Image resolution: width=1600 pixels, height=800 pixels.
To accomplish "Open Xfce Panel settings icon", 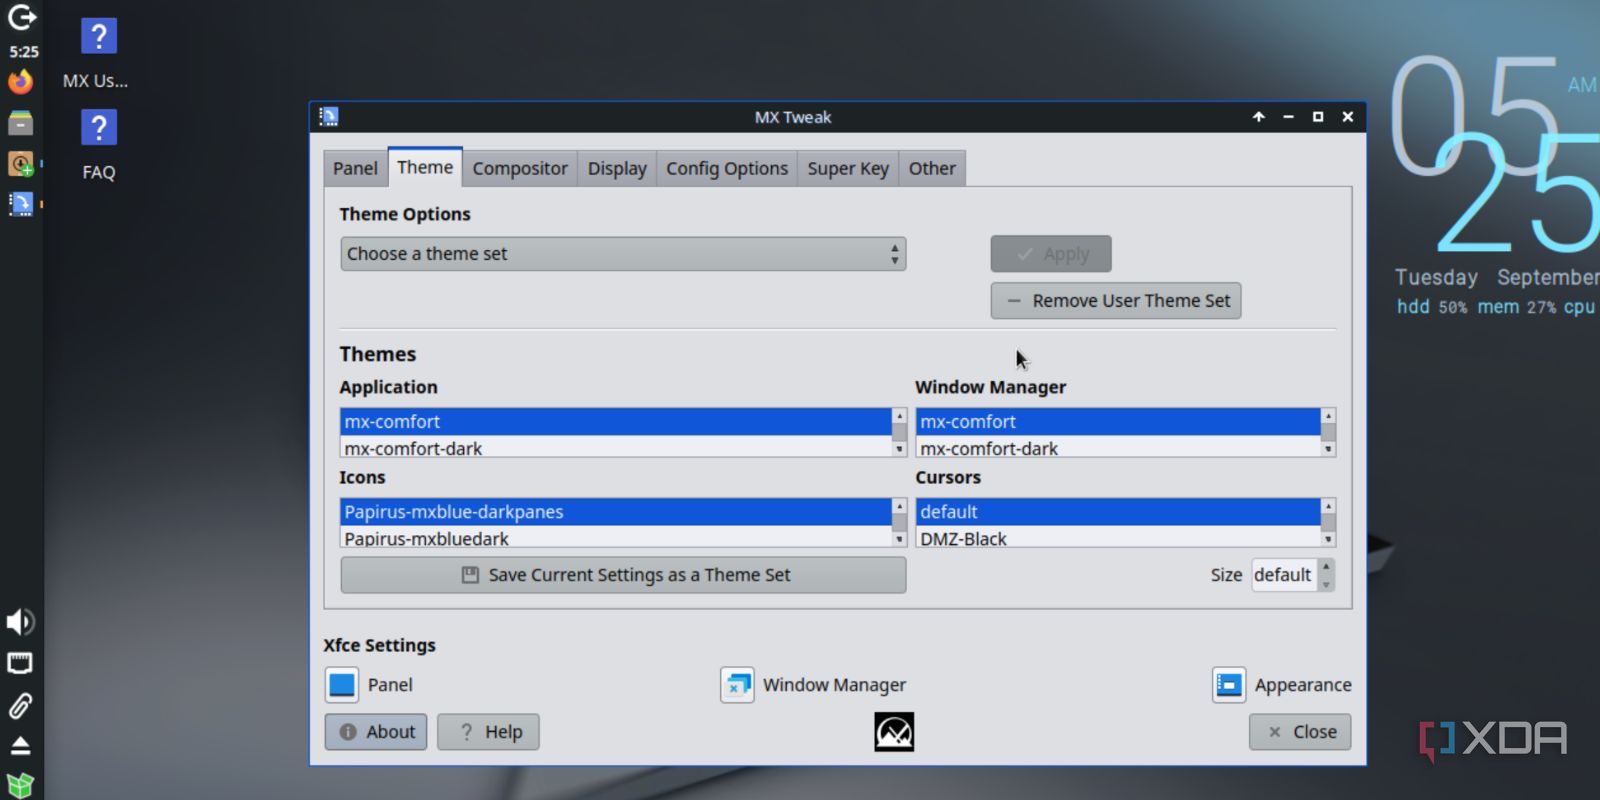I will click(342, 685).
